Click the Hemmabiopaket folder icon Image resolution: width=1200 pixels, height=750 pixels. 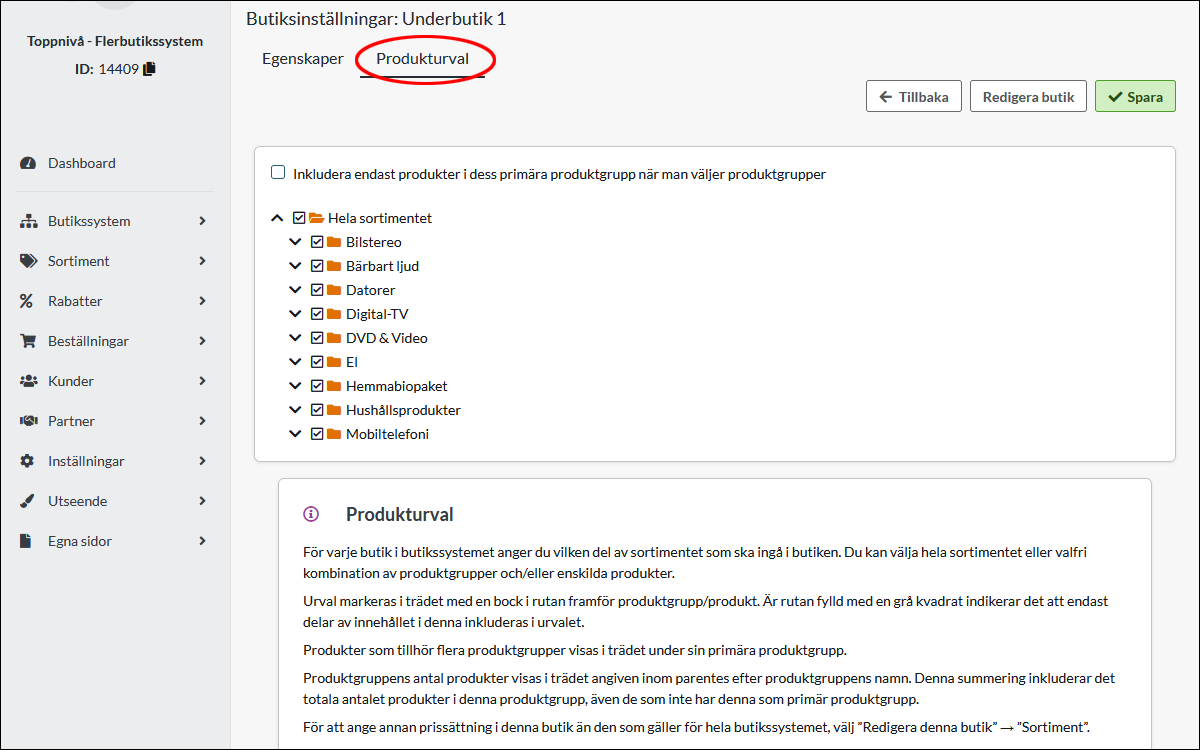[334, 386]
